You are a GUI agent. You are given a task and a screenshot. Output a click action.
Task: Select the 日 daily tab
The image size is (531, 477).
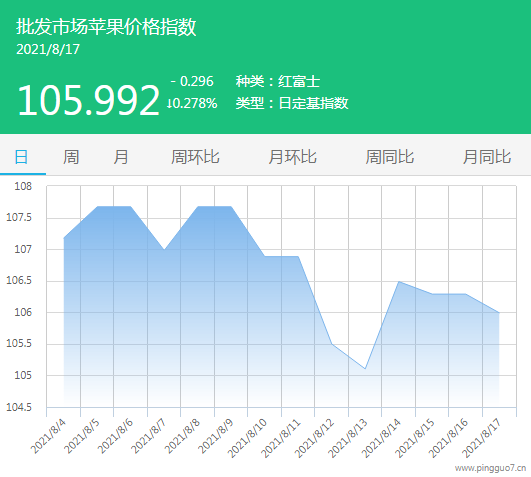click(x=21, y=157)
